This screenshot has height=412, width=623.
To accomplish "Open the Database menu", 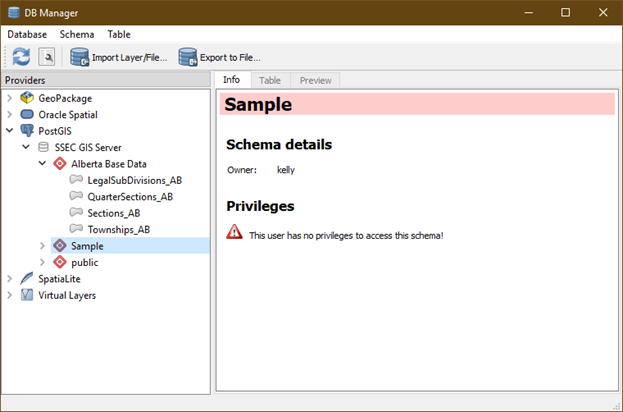I will point(27,35).
